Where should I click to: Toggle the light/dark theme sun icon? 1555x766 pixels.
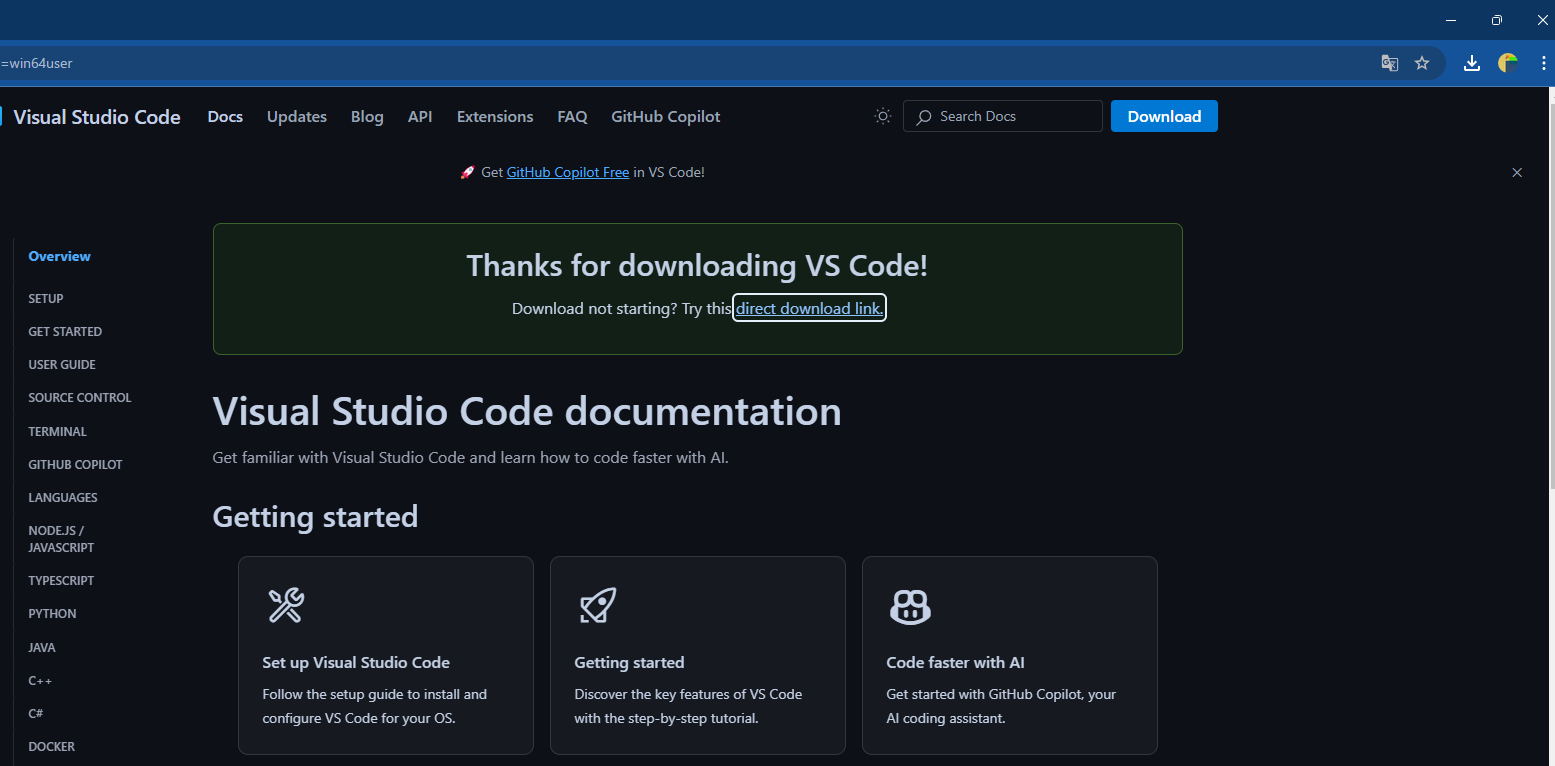(883, 116)
